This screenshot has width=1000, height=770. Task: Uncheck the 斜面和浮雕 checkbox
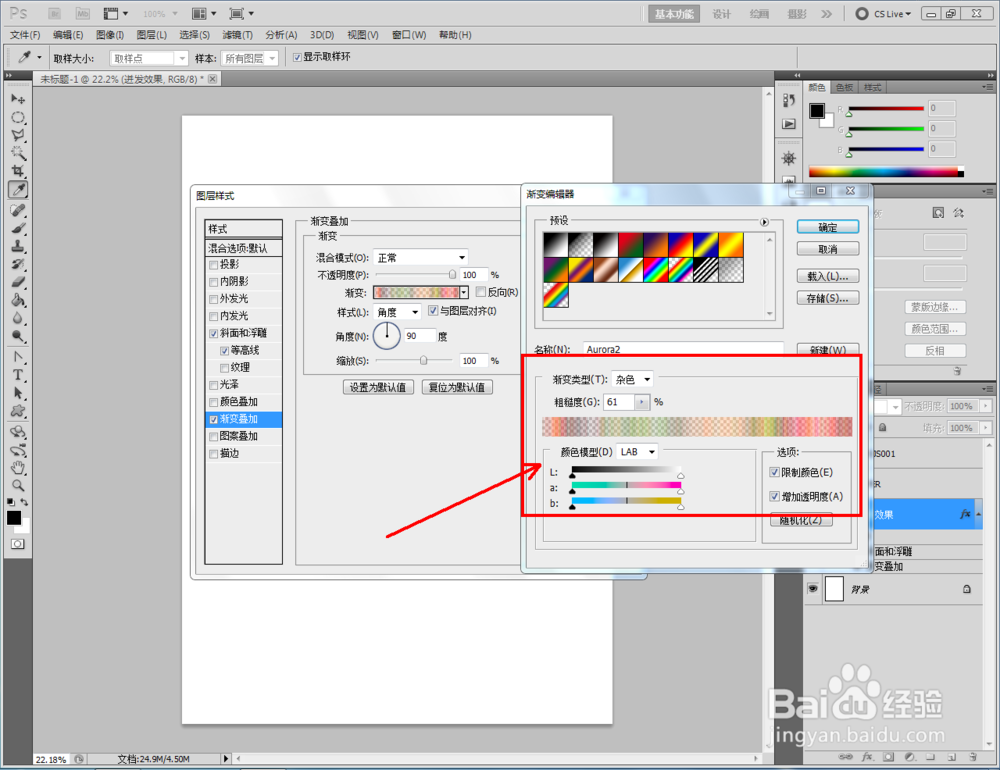(x=214, y=334)
